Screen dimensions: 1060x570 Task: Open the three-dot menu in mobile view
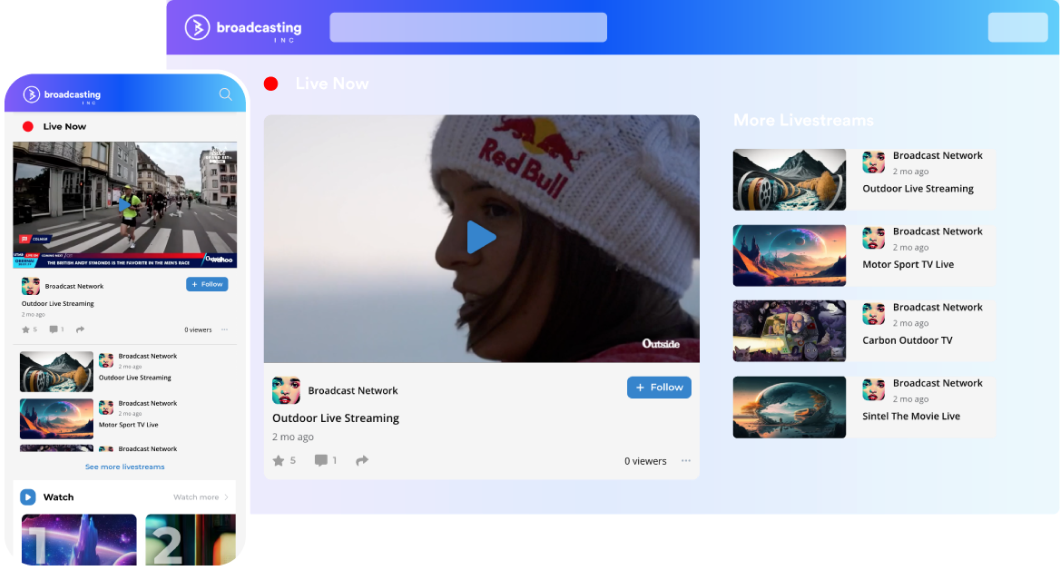(224, 329)
